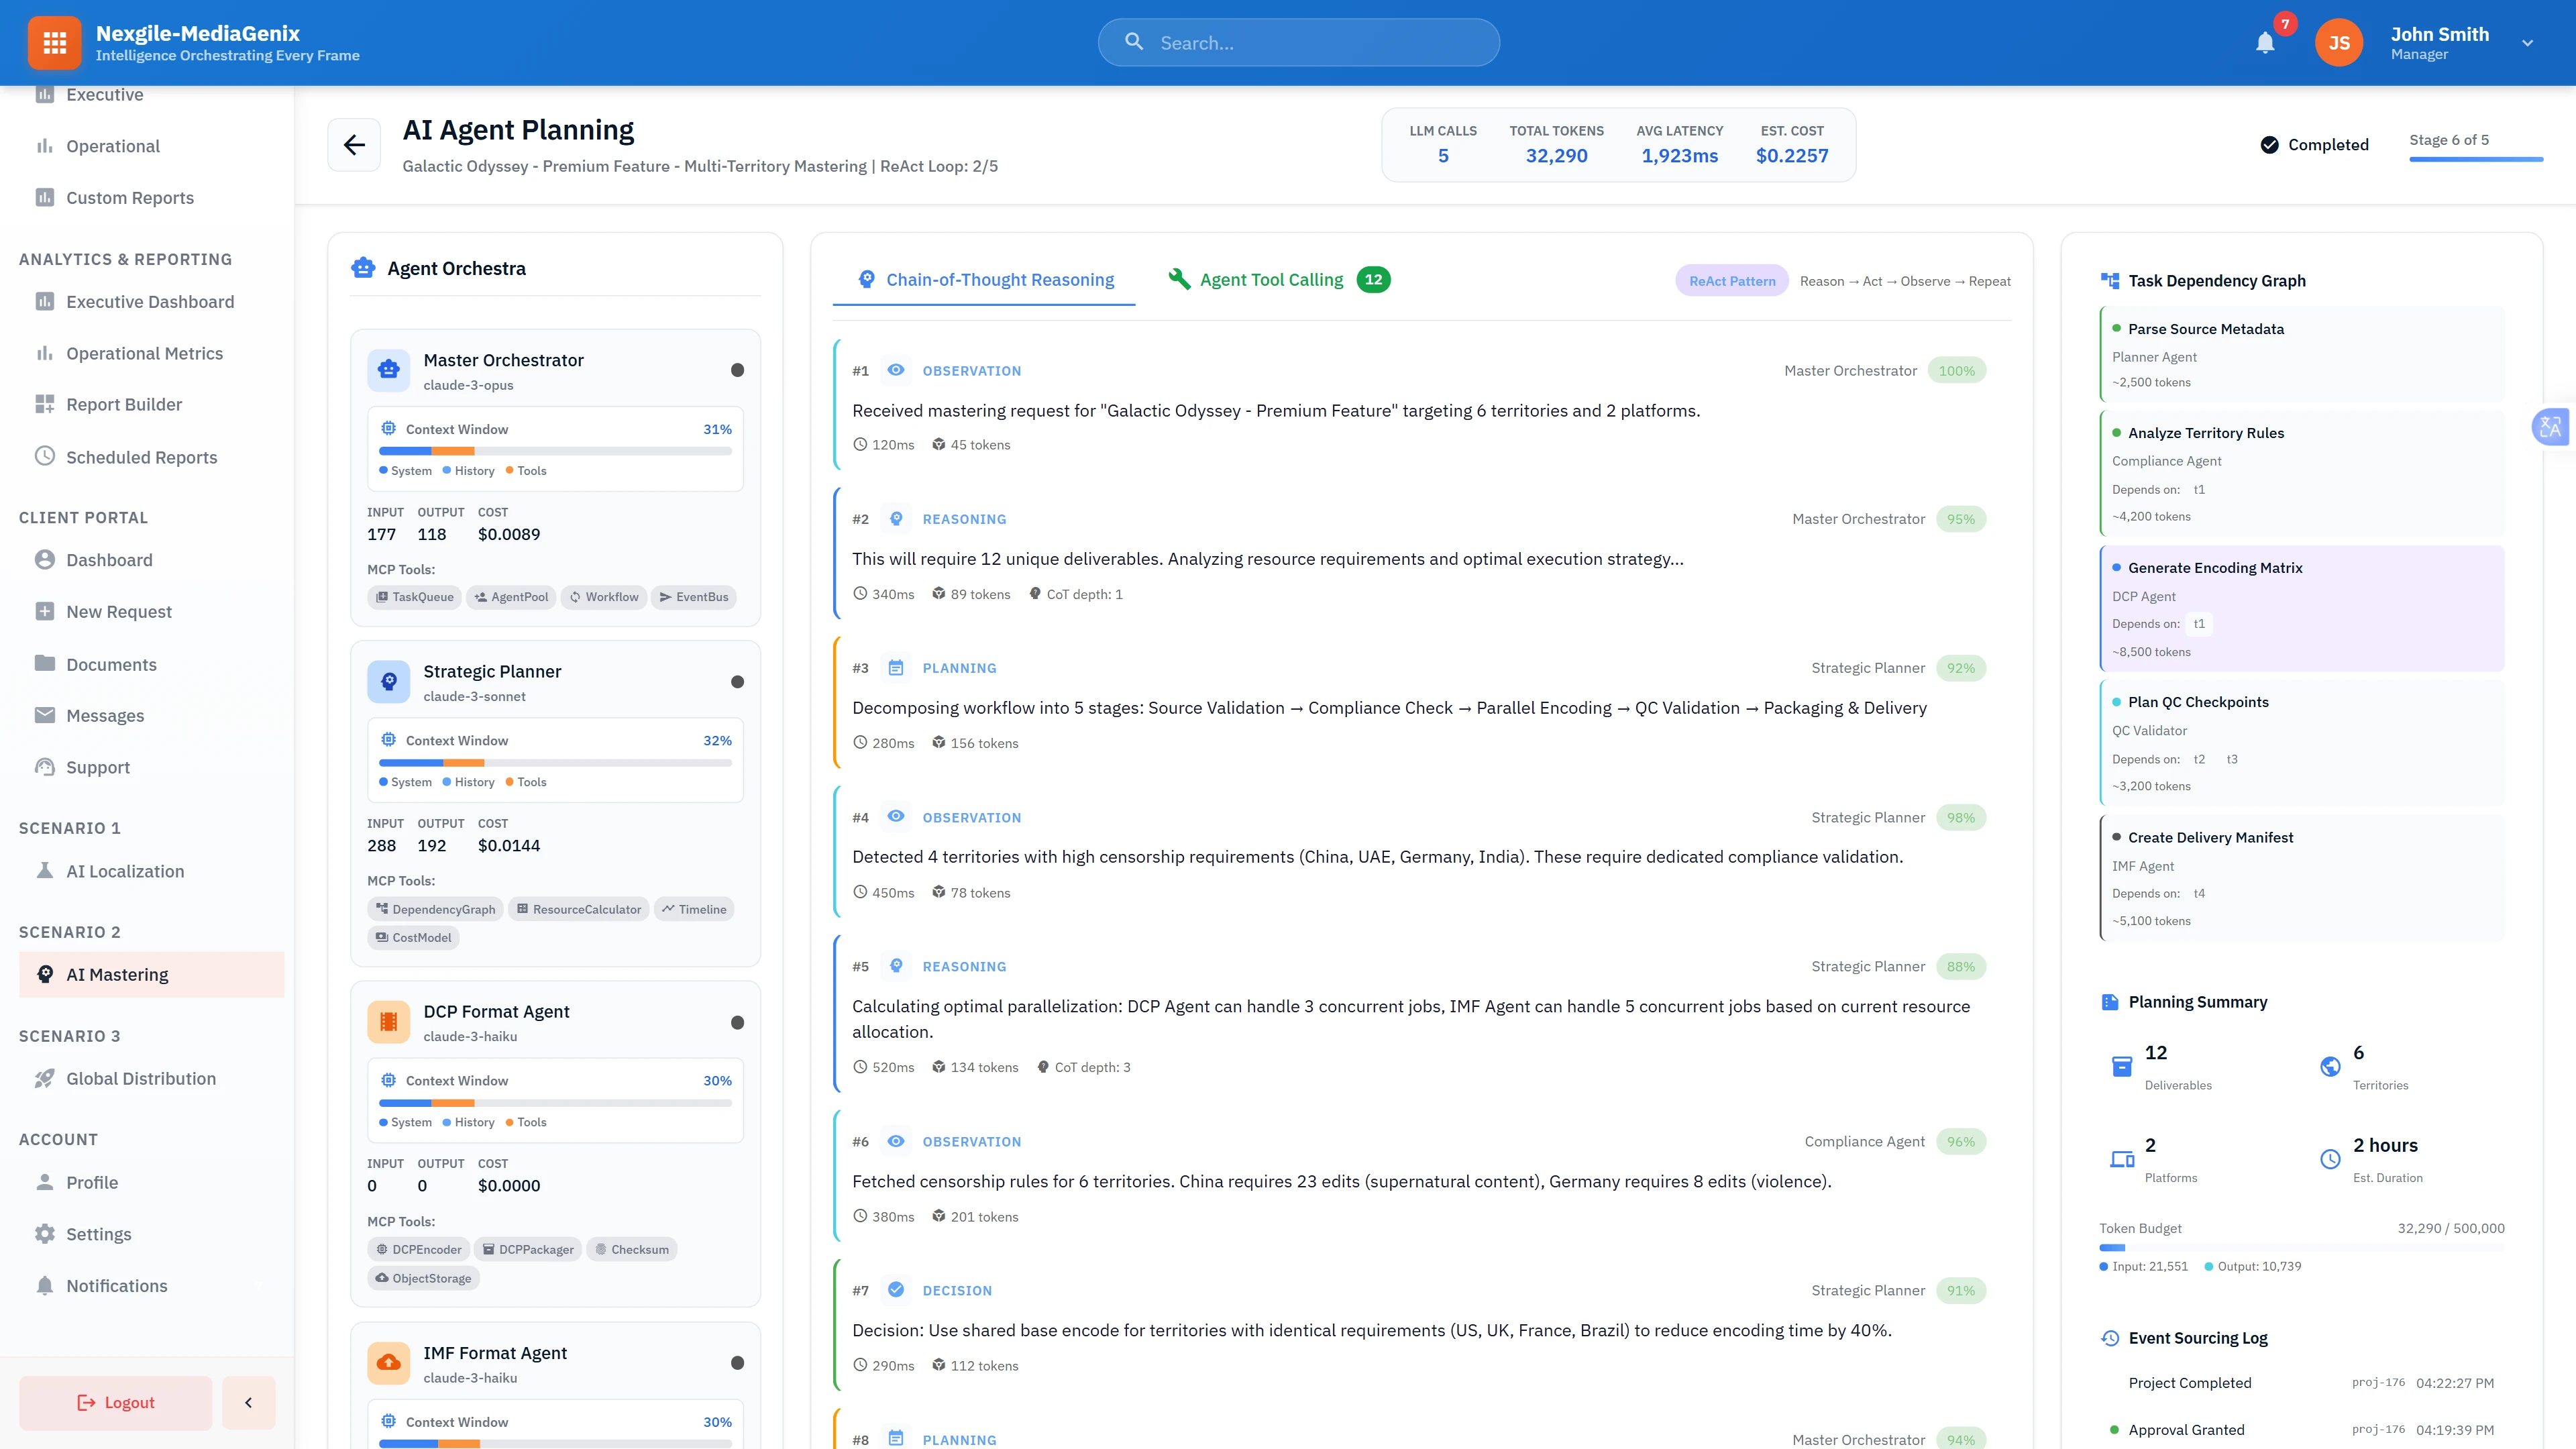Open New Request in the Client Portal
The image size is (2576, 1449).
click(x=119, y=611)
